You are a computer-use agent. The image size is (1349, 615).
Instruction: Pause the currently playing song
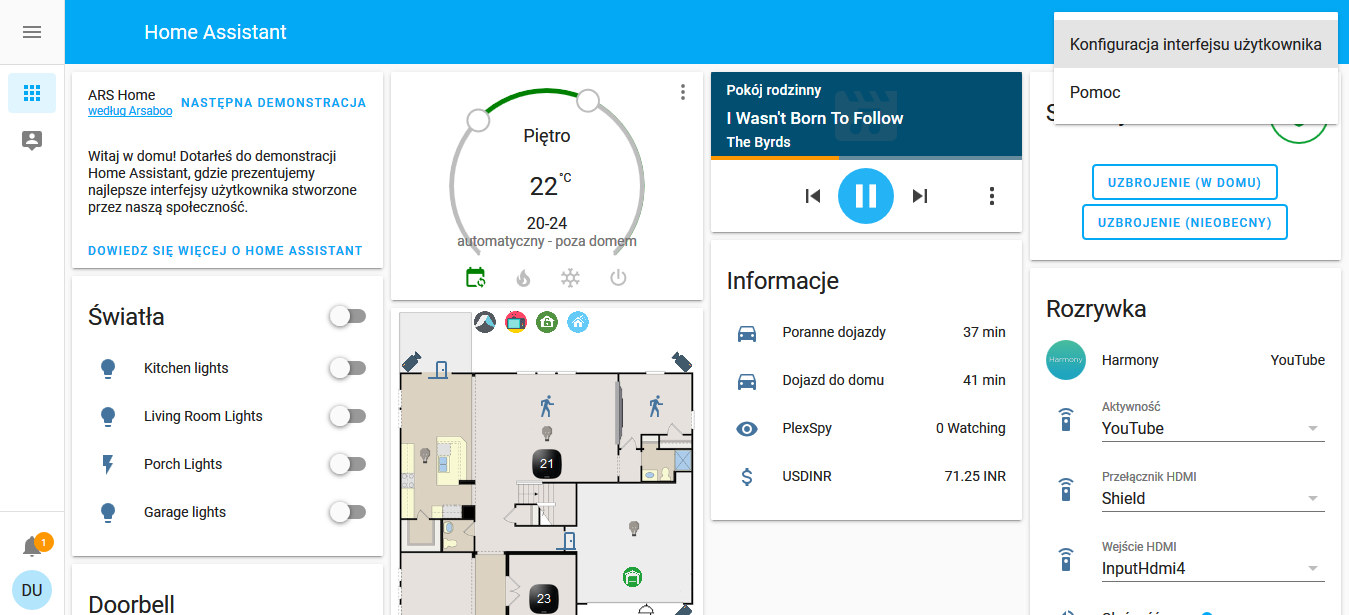pyautogui.click(x=865, y=196)
